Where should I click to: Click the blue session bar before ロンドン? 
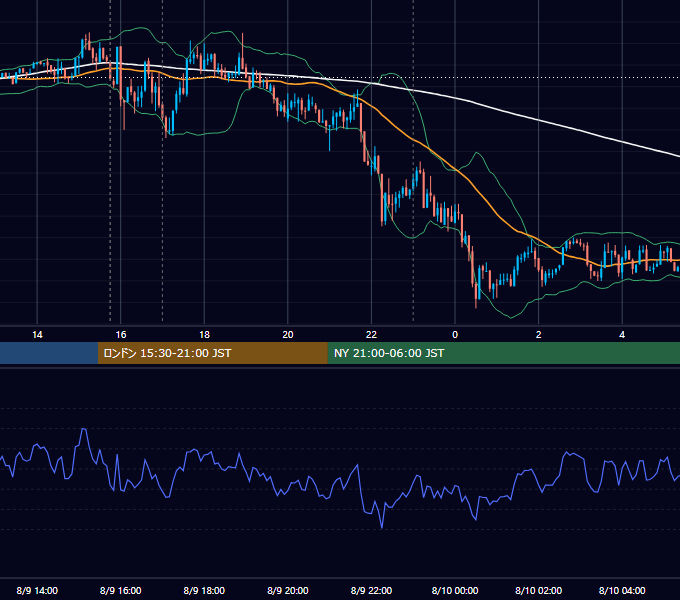click(49, 353)
